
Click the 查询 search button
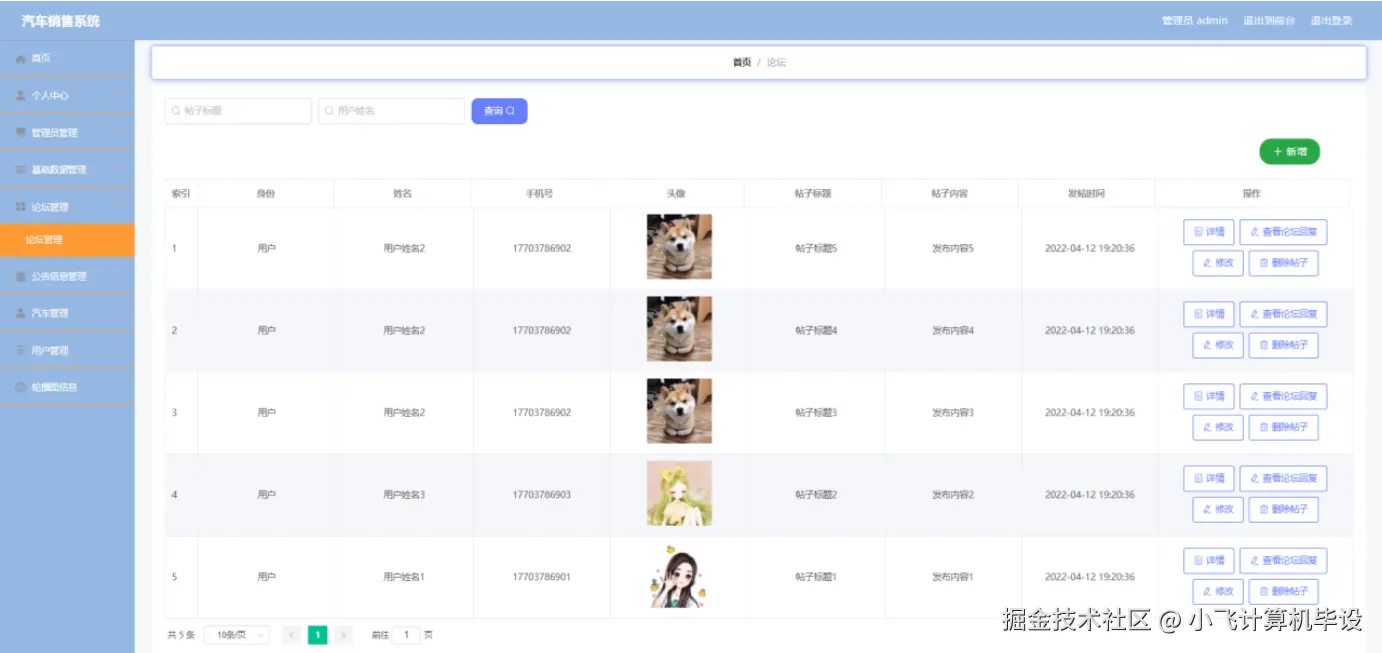coord(499,111)
